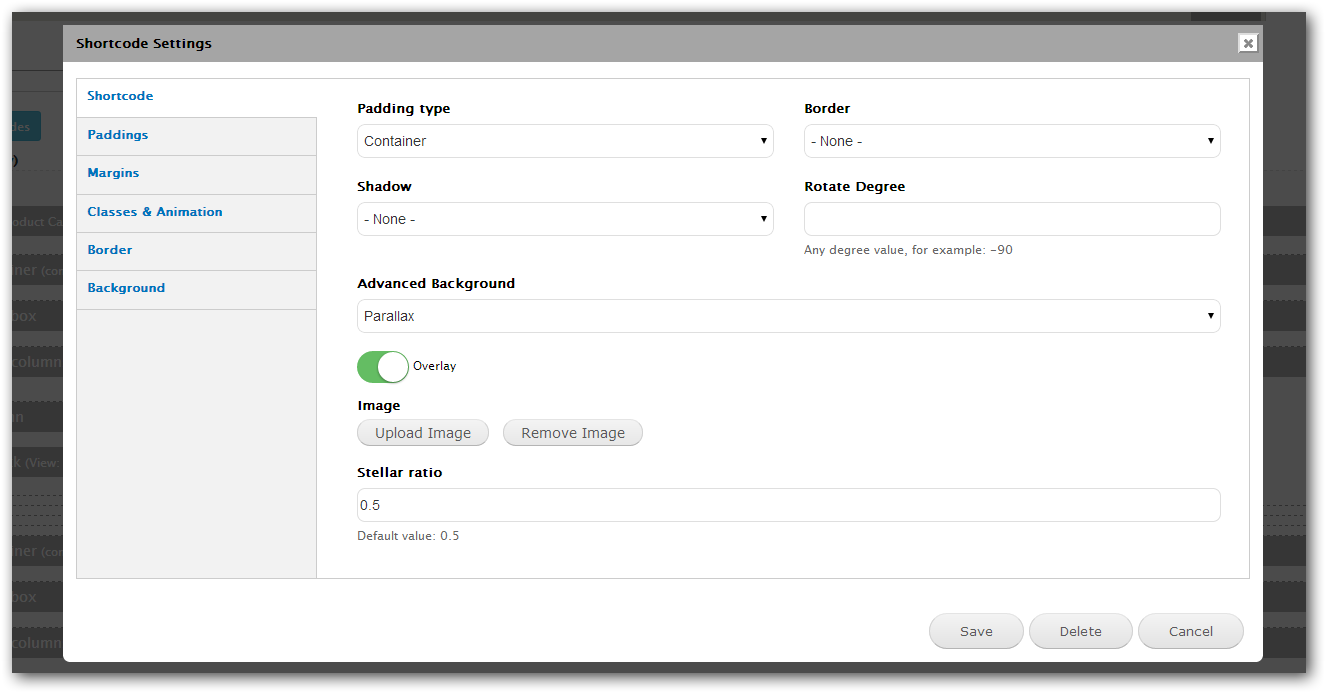Focus the Stellar ratio text field
This screenshot has width=1326, height=693.
coord(788,505)
